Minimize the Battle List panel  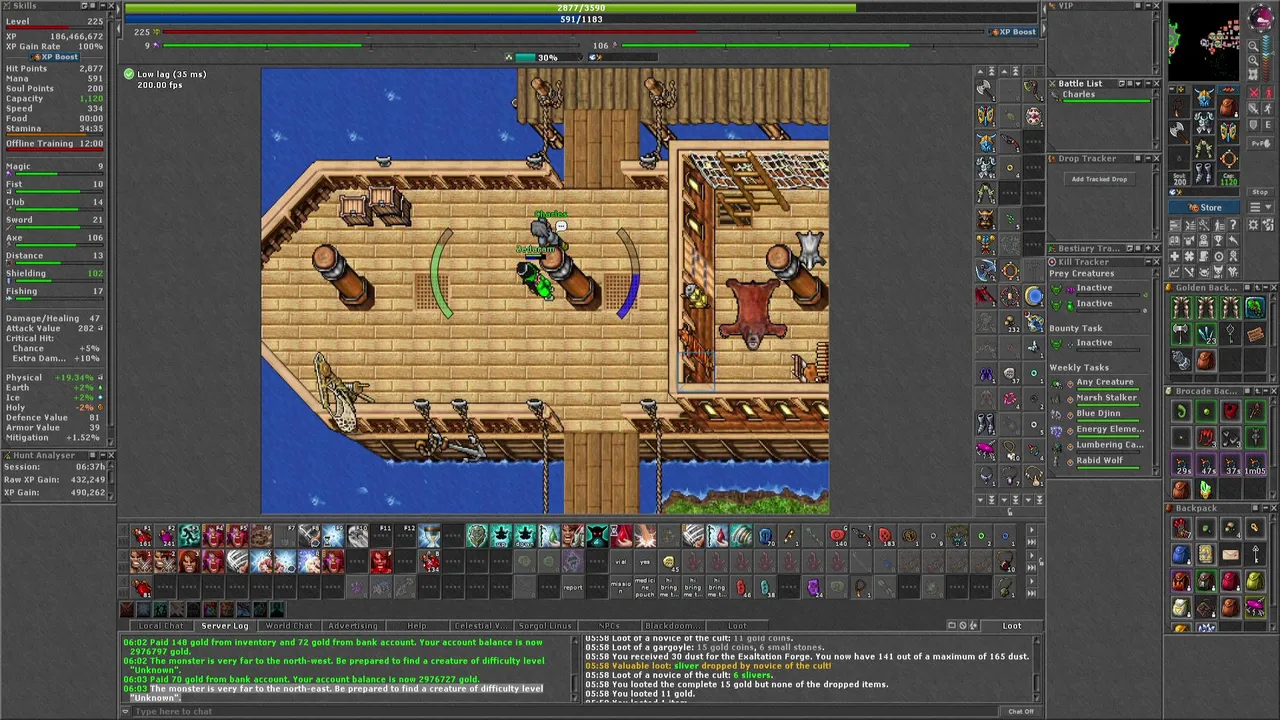[1148, 84]
